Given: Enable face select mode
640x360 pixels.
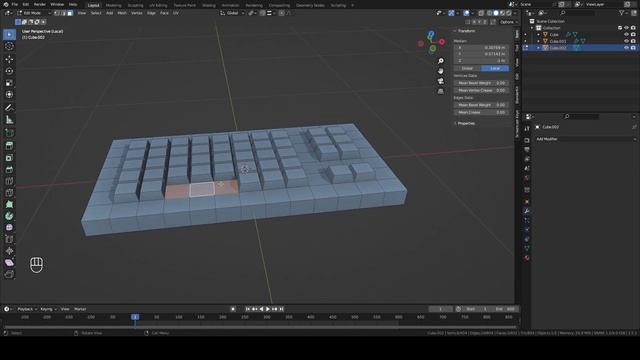Looking at the screenshot, I should point(70,13).
